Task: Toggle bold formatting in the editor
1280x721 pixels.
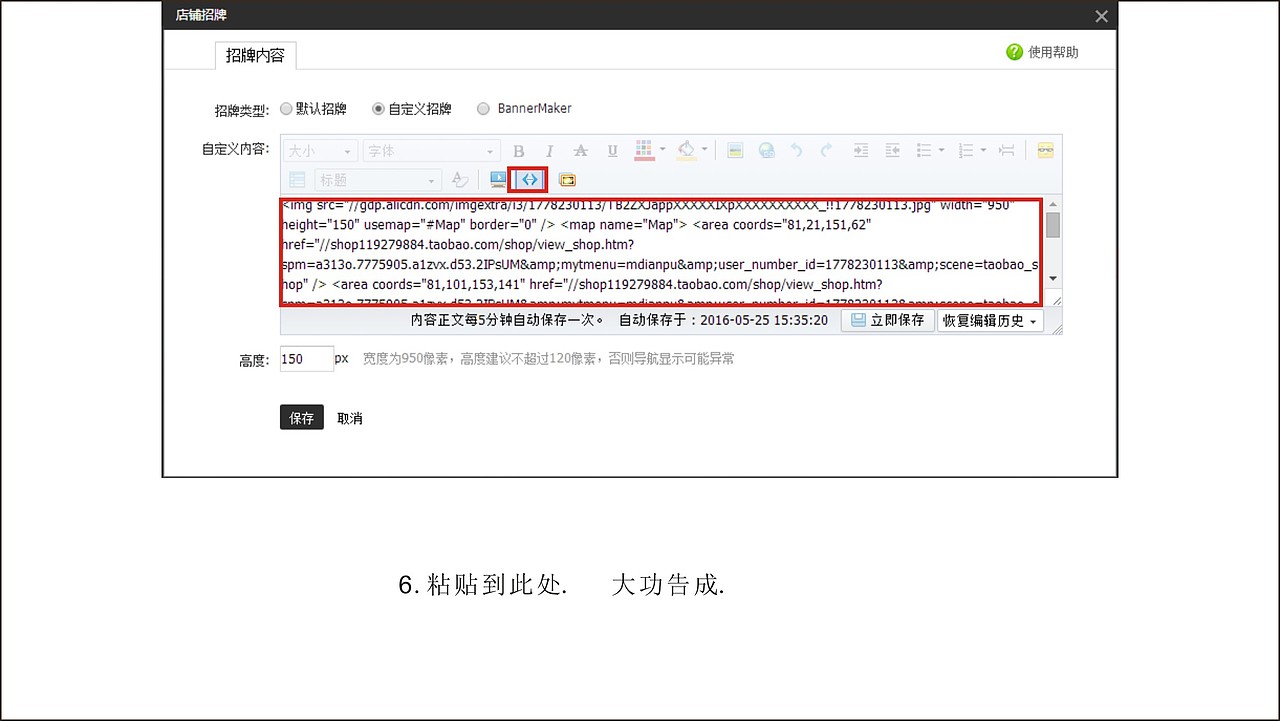Action: tap(519, 151)
